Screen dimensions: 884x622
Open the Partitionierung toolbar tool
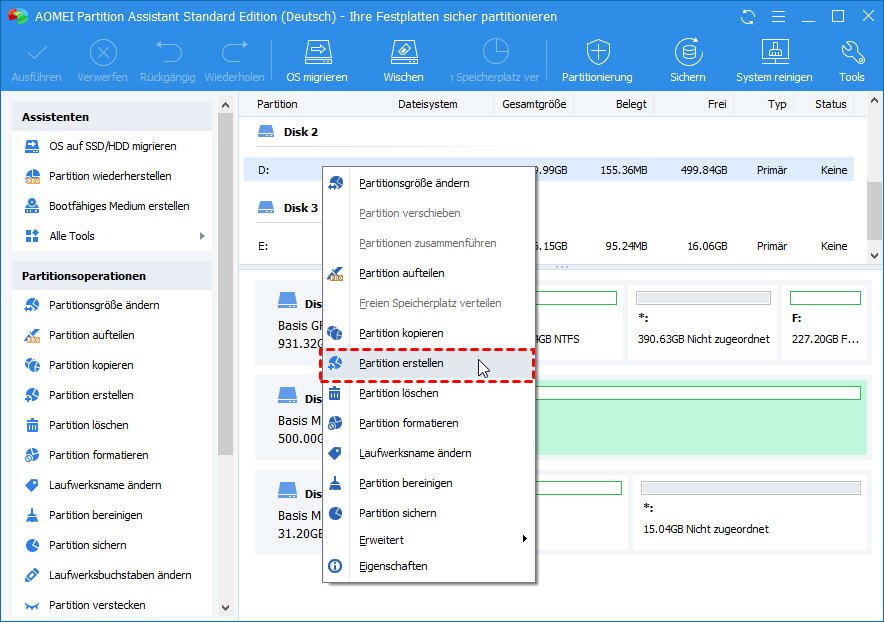pos(597,61)
